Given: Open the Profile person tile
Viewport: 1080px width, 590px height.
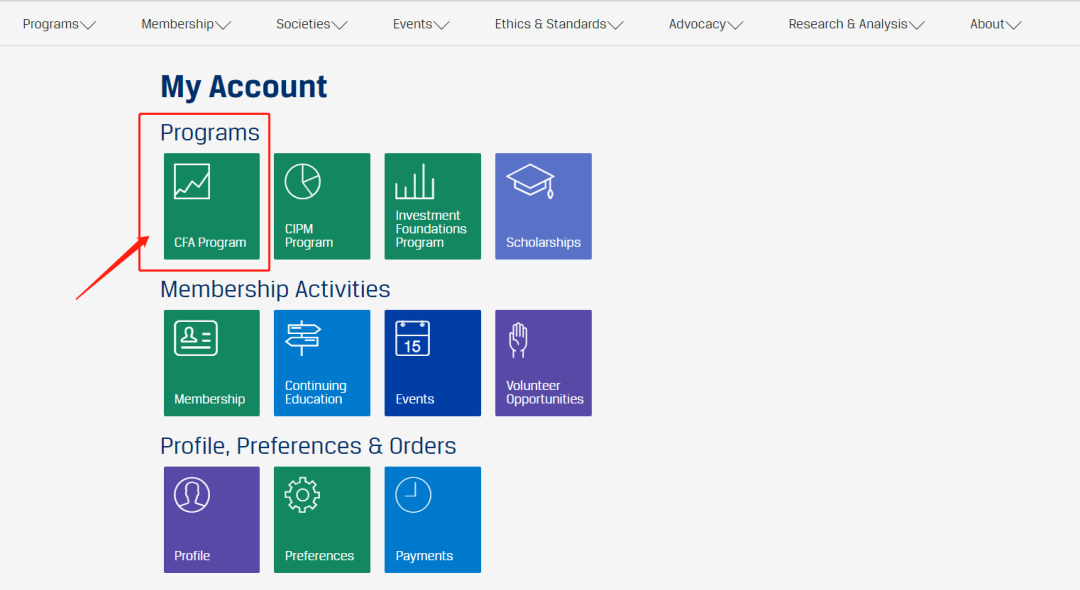Looking at the screenshot, I should tap(211, 519).
